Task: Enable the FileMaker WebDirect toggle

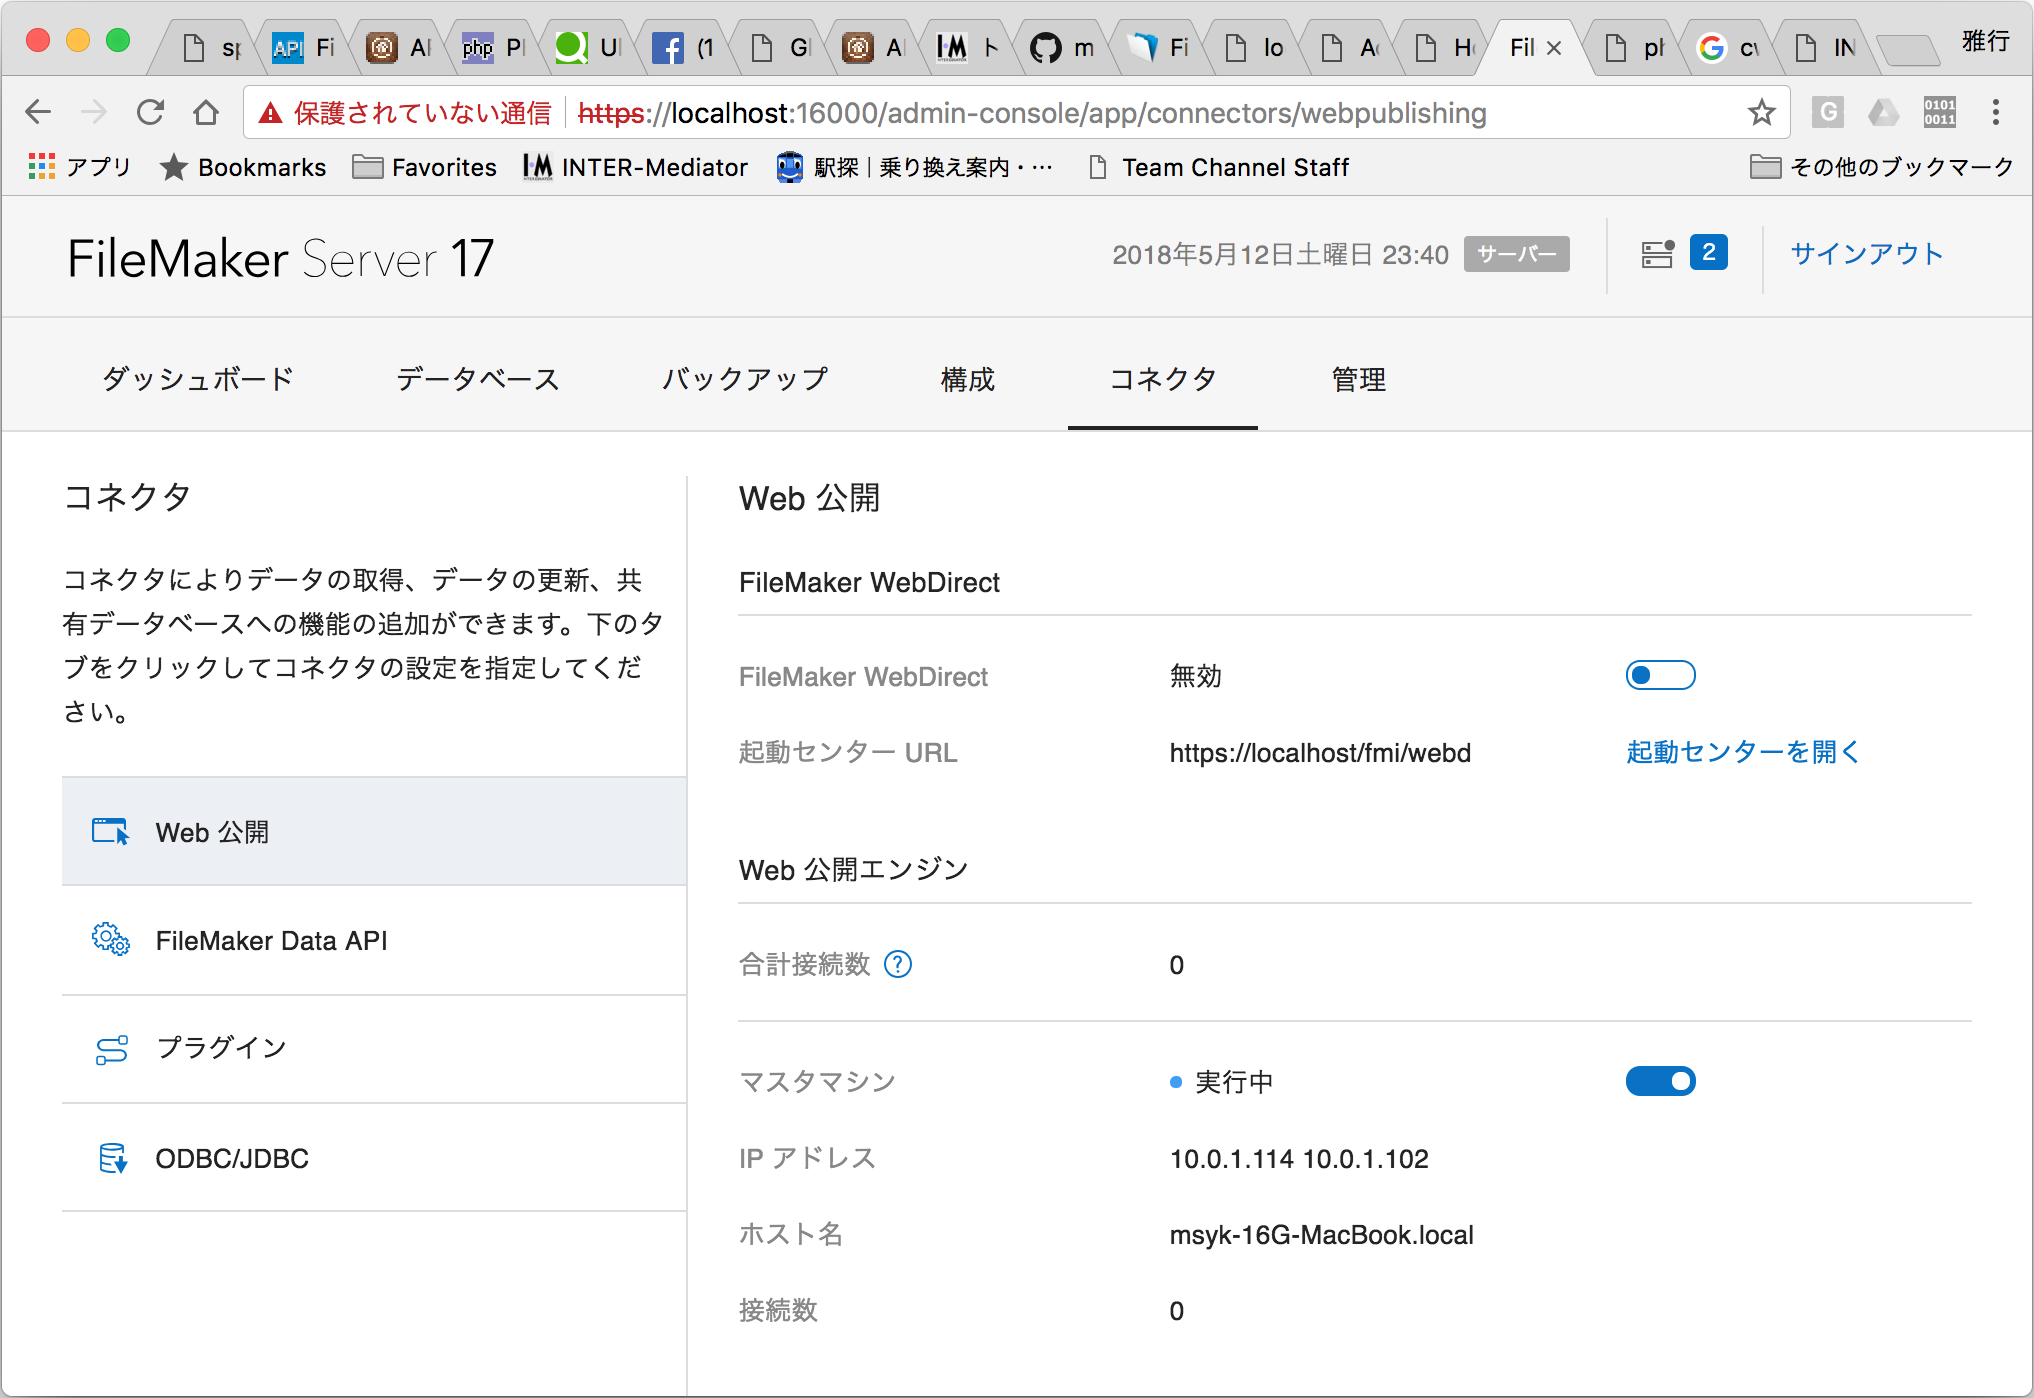Action: [x=1660, y=676]
